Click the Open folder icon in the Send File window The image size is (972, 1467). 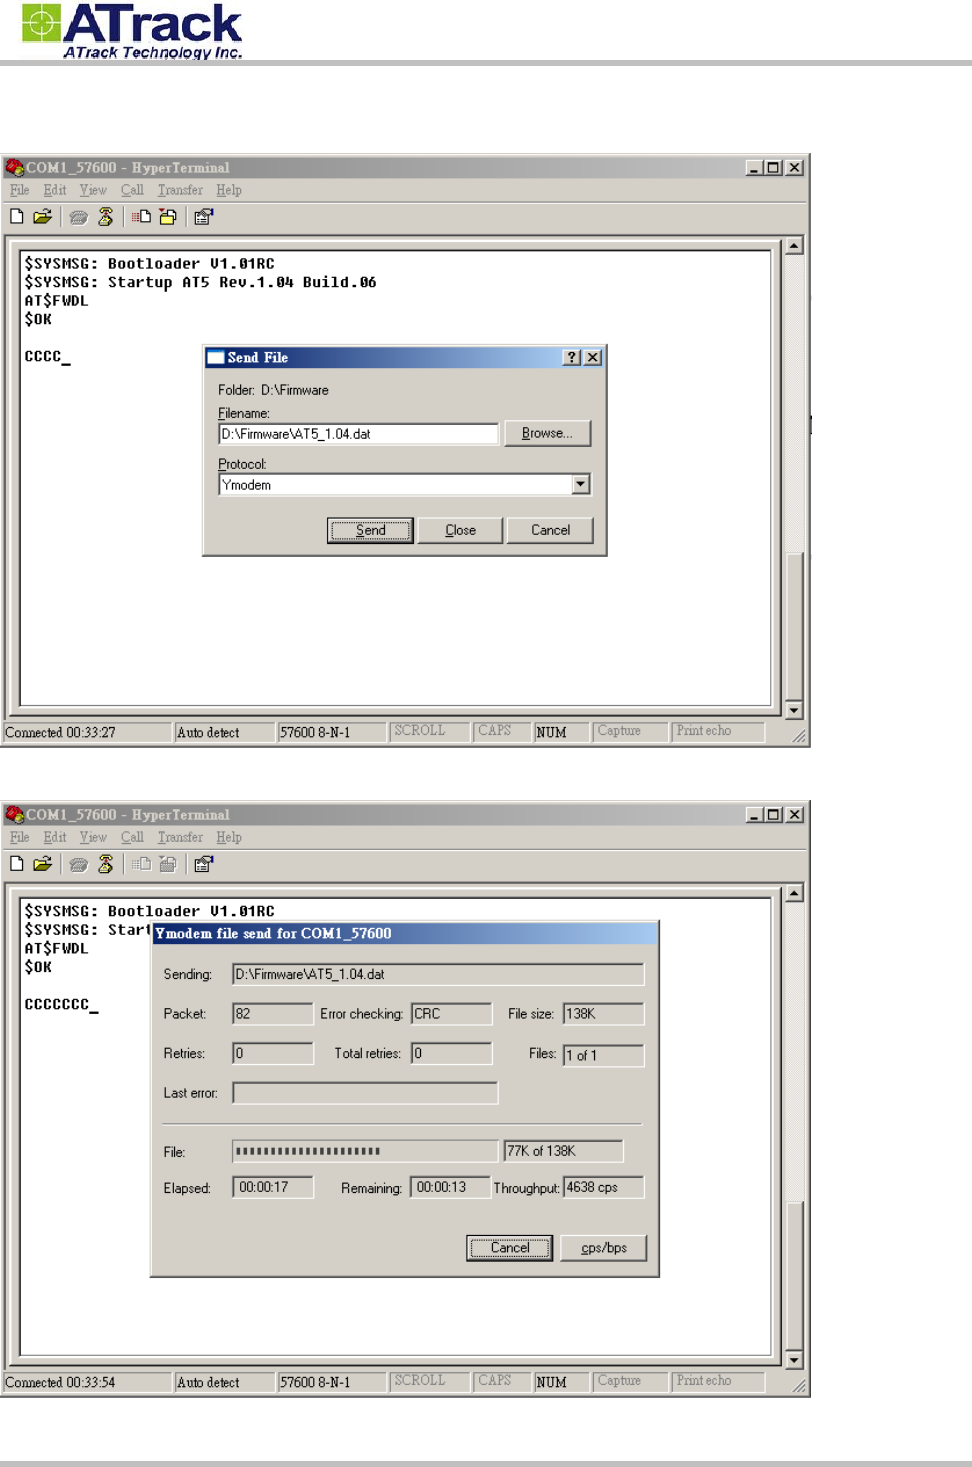[x=42, y=216]
